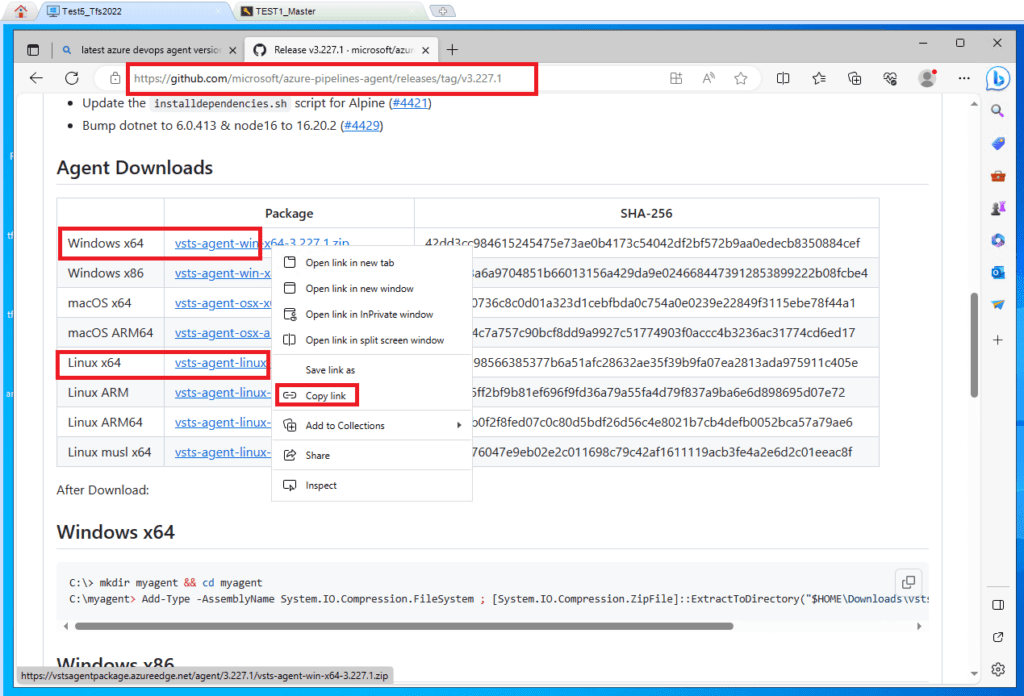Open the sidebar Outlook icon
Screen dimensions: 1024x696
pos(998,272)
